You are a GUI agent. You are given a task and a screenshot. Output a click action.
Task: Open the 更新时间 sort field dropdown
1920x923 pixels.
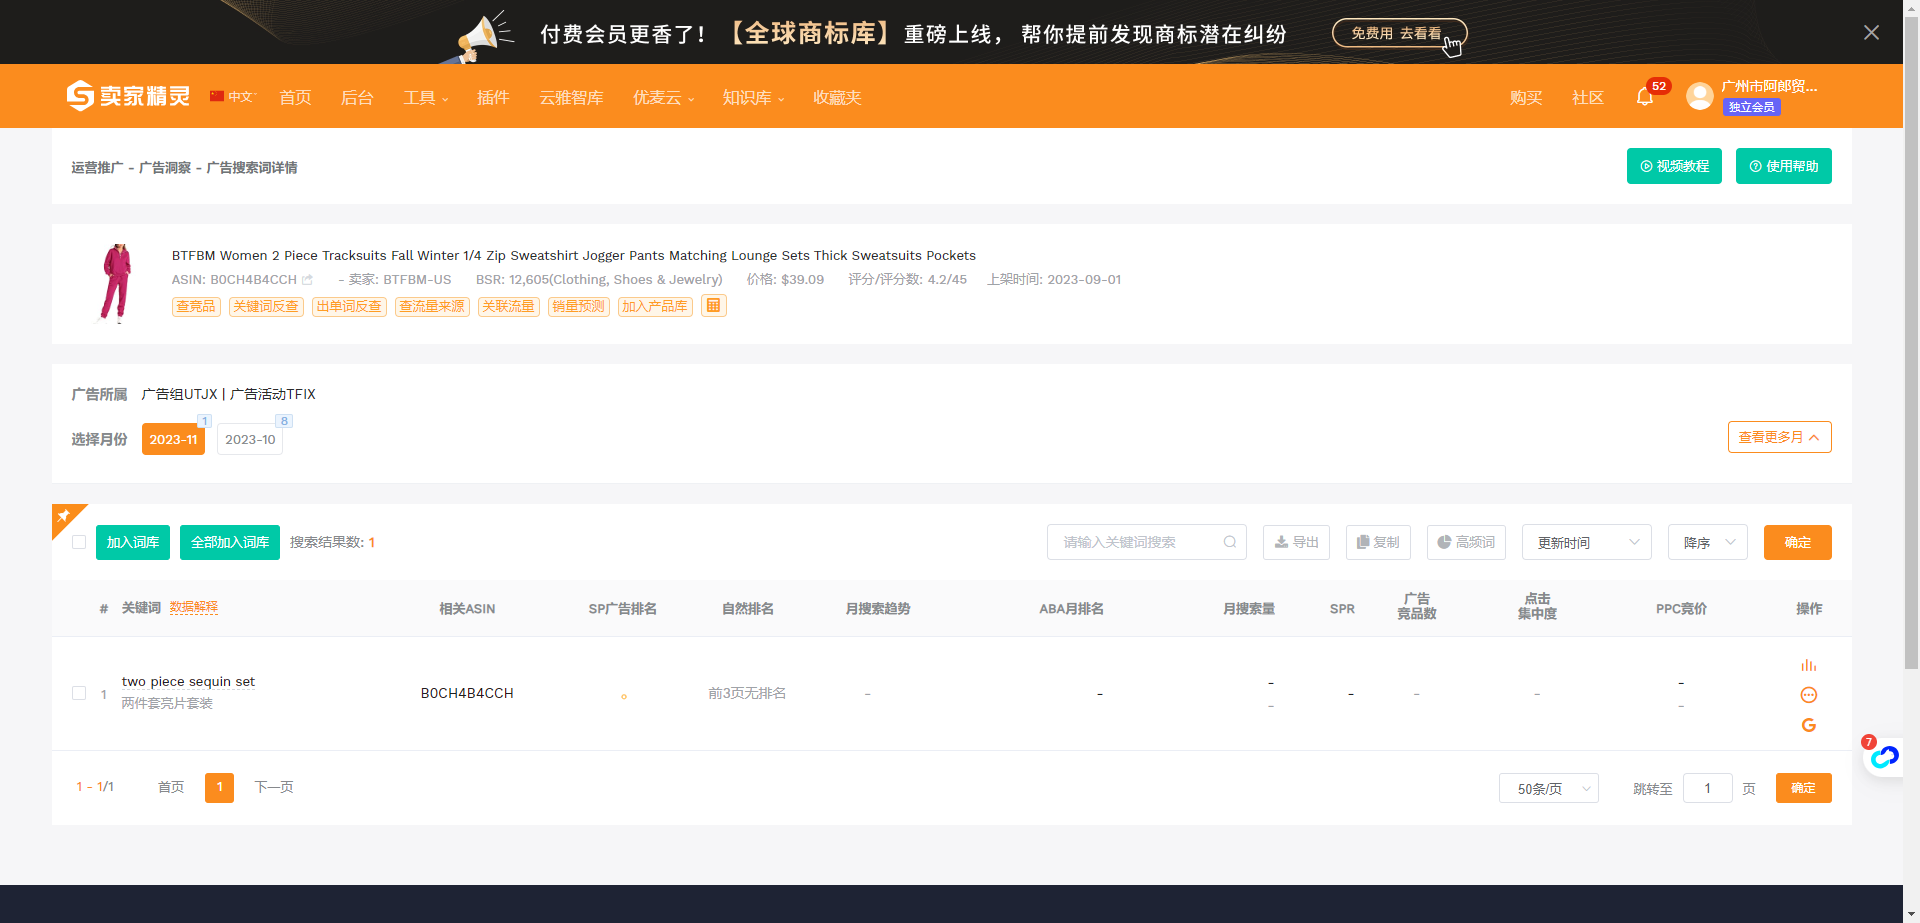pos(1586,542)
